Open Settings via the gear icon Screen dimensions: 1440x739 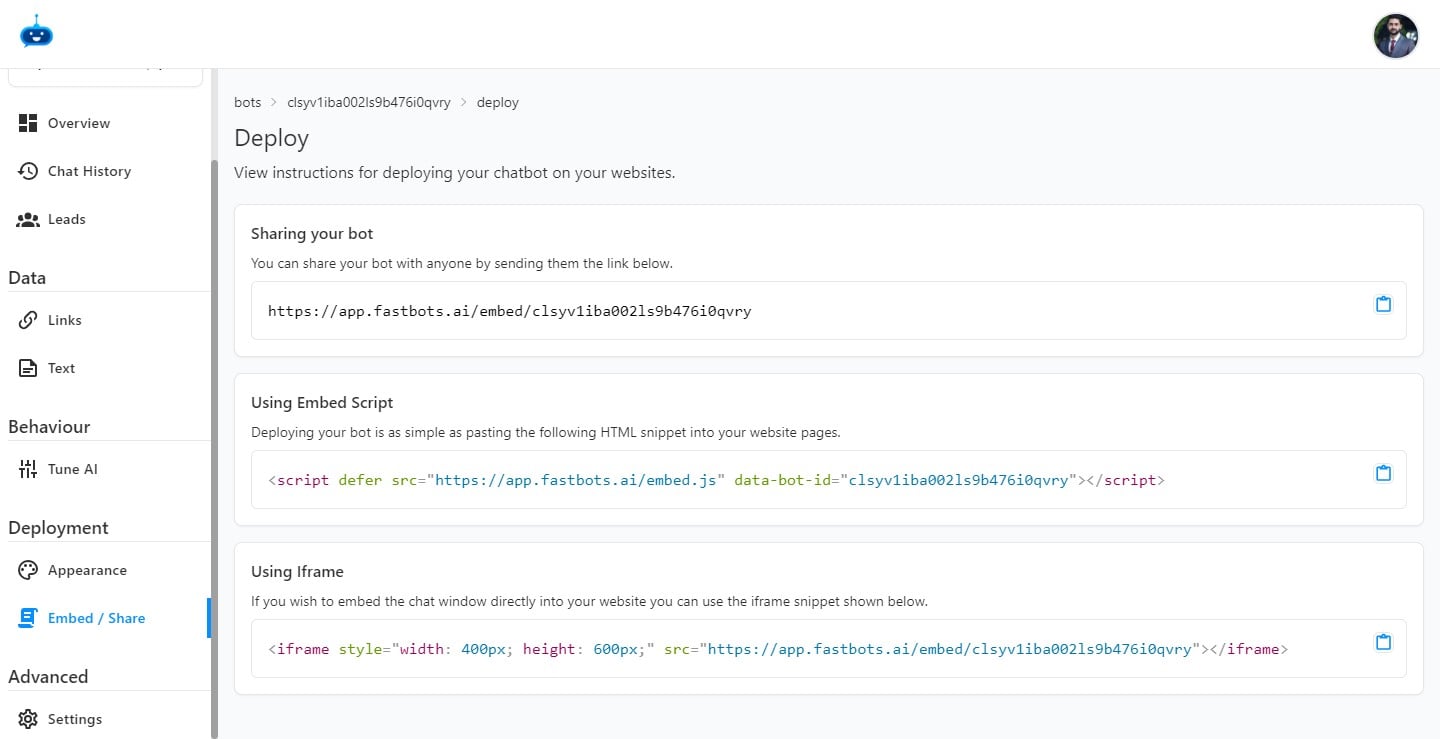[x=29, y=718]
